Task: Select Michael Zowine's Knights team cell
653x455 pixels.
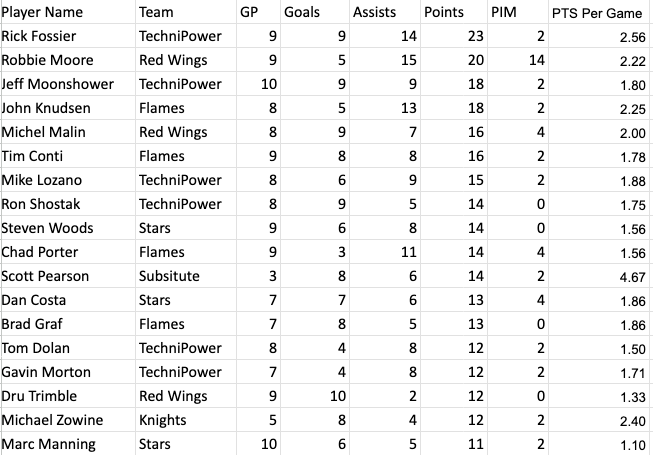Action: pyautogui.click(x=186, y=420)
